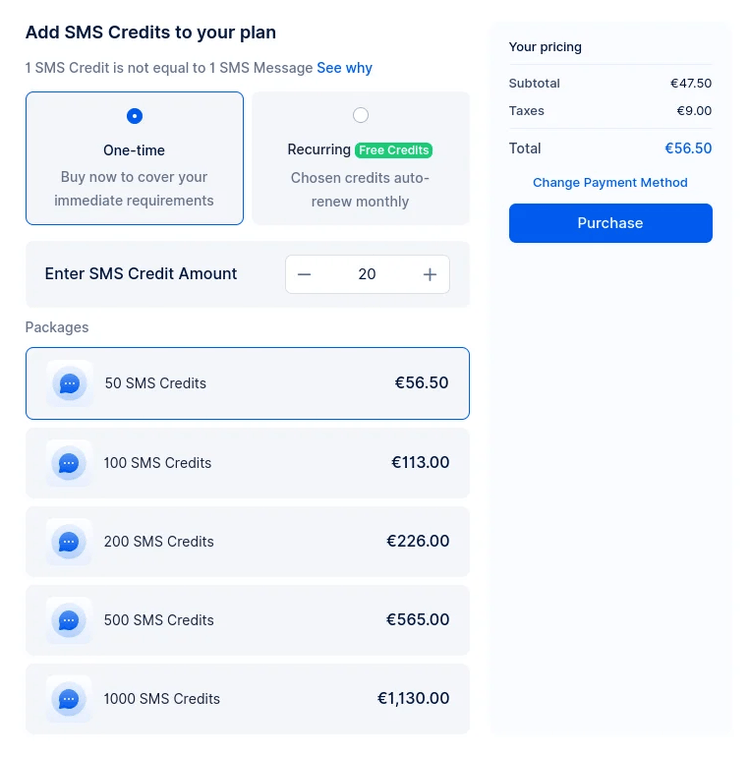The width and height of the screenshot is (750, 757).
Task: Focus the SMS credit amount field showing 20
Action: (x=367, y=274)
